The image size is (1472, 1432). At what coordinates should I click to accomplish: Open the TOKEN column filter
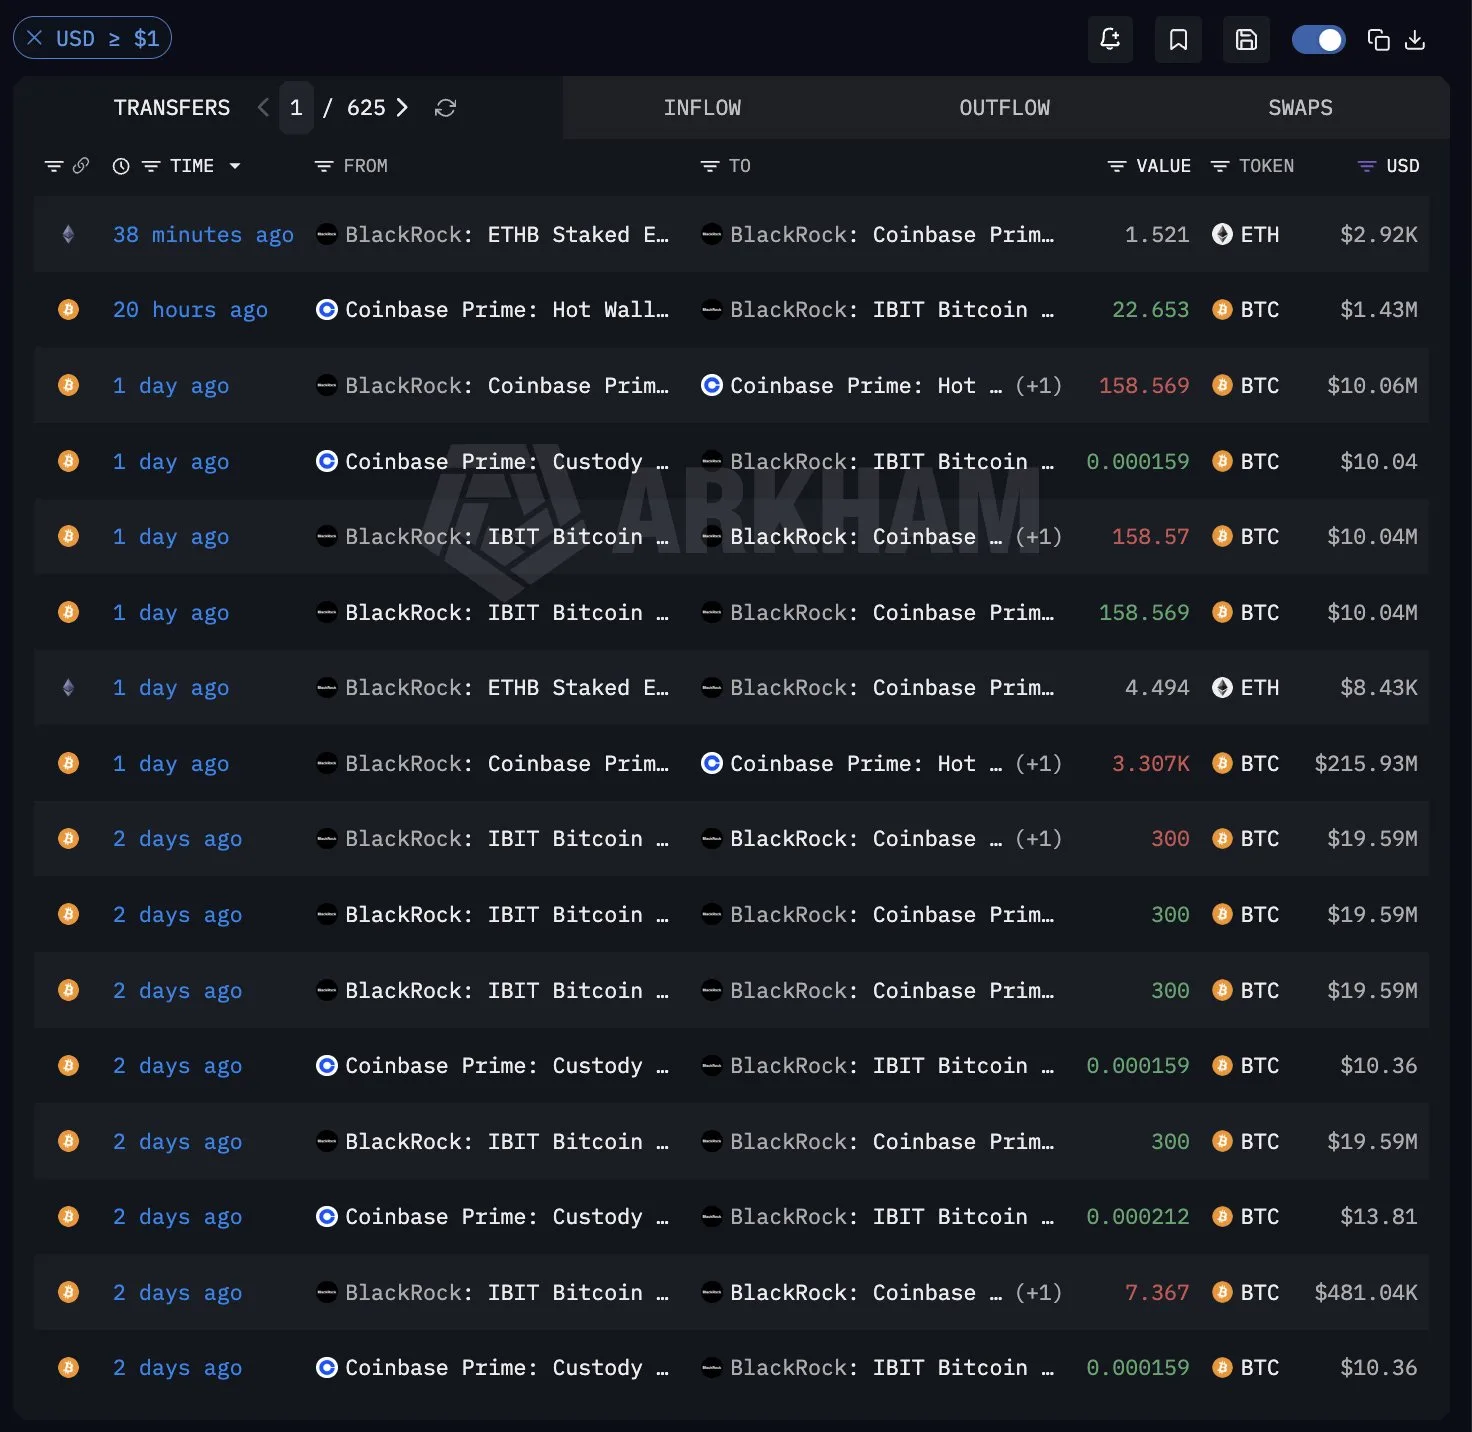point(1220,166)
